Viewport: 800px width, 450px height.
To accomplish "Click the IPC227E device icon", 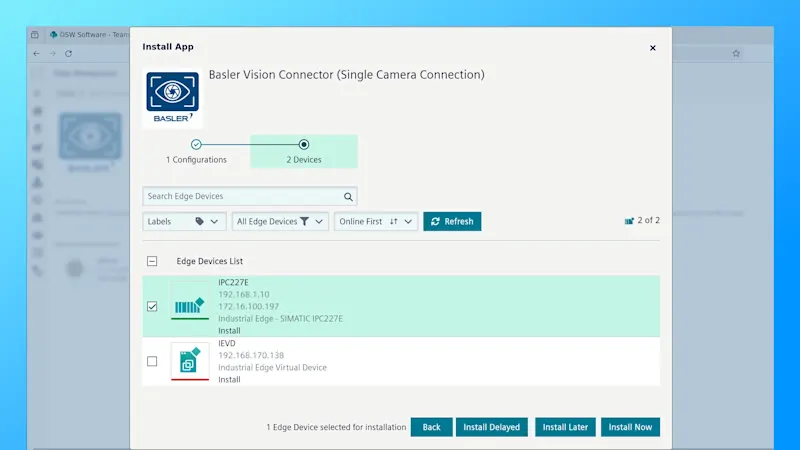I will pyautogui.click(x=190, y=301).
